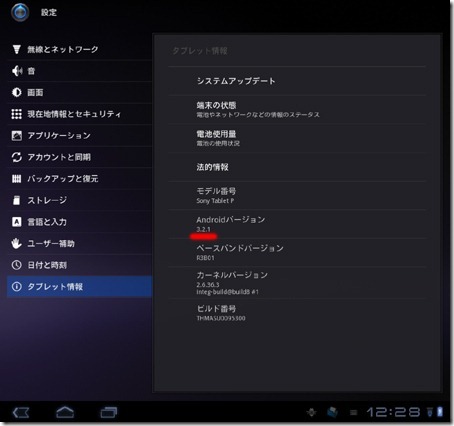Tap ビルド番号 row
The width and height of the screenshot is (454, 426).
pos(297,313)
